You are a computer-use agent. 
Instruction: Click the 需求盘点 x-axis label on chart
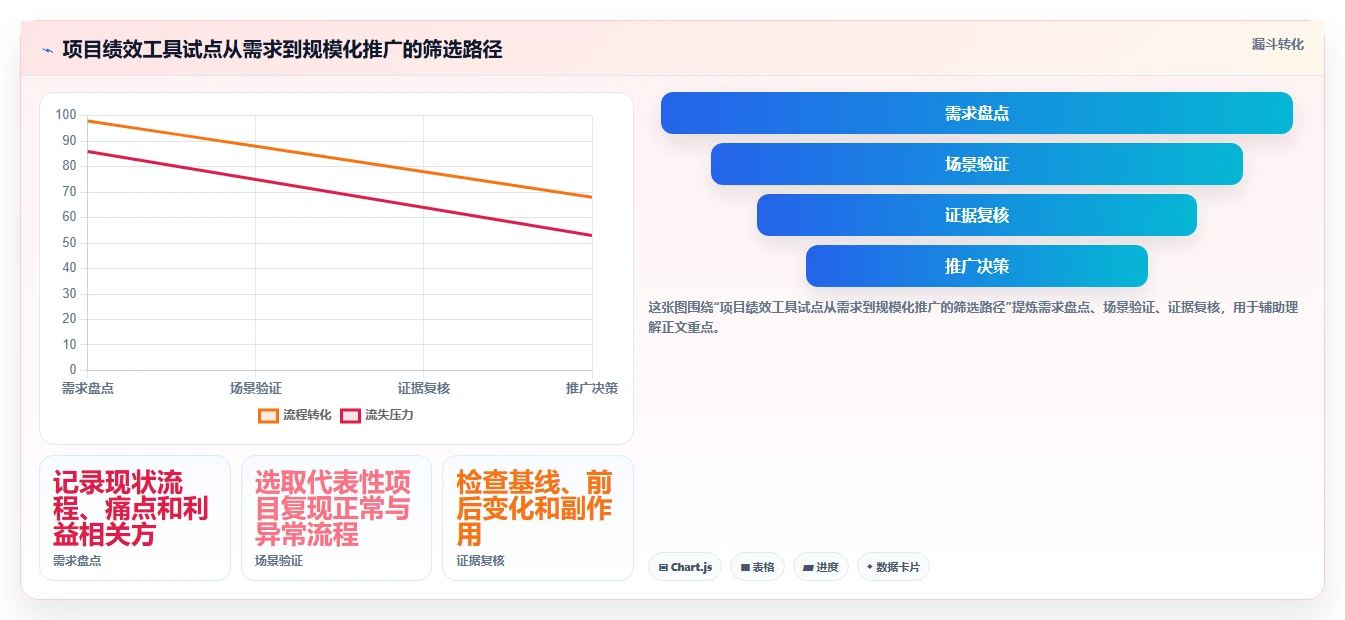click(x=88, y=388)
